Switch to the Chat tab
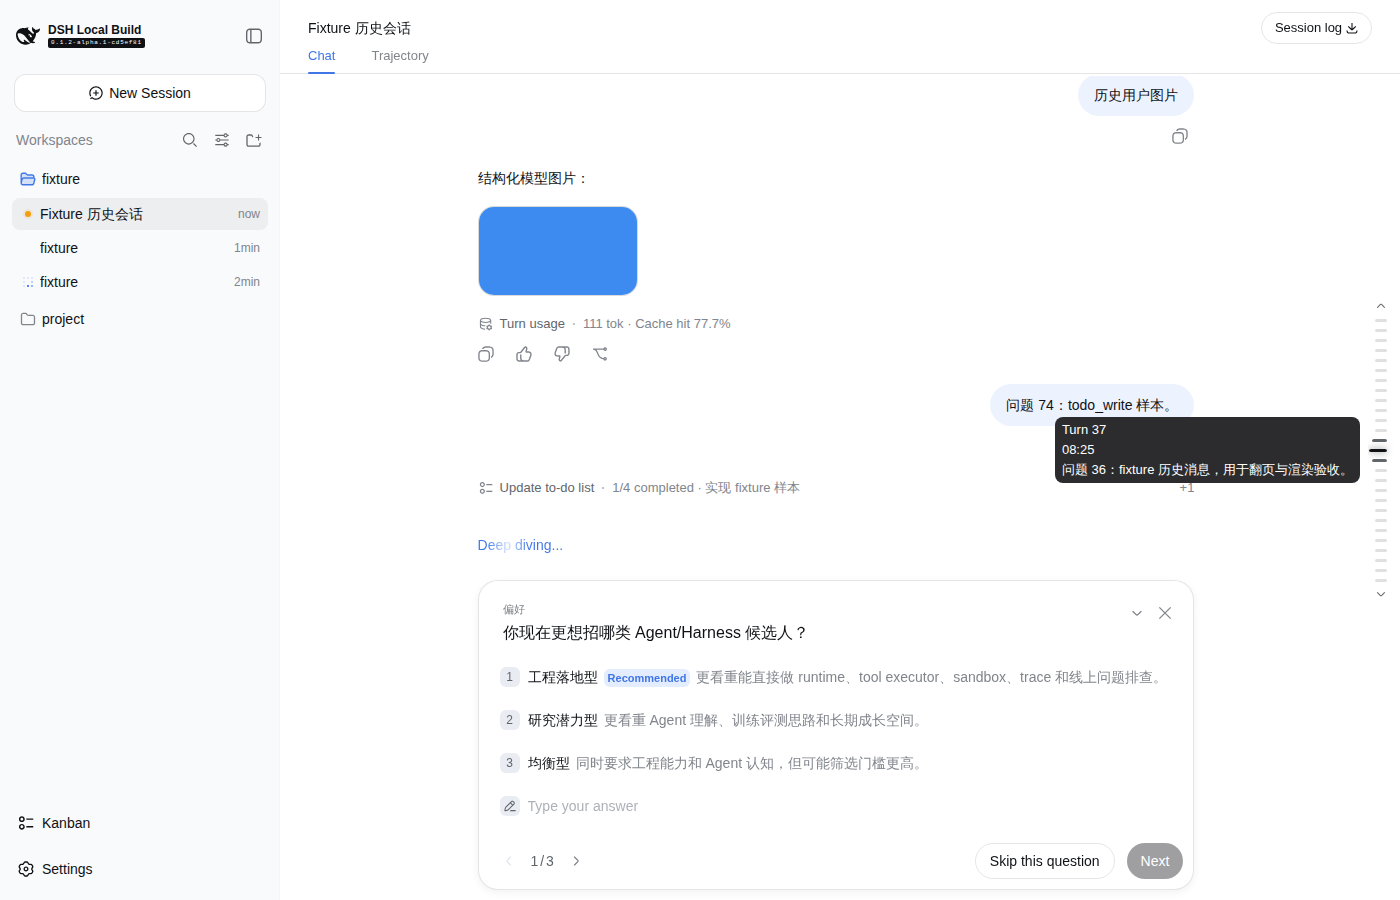Viewport: 1400px width, 900px height. click(x=322, y=56)
